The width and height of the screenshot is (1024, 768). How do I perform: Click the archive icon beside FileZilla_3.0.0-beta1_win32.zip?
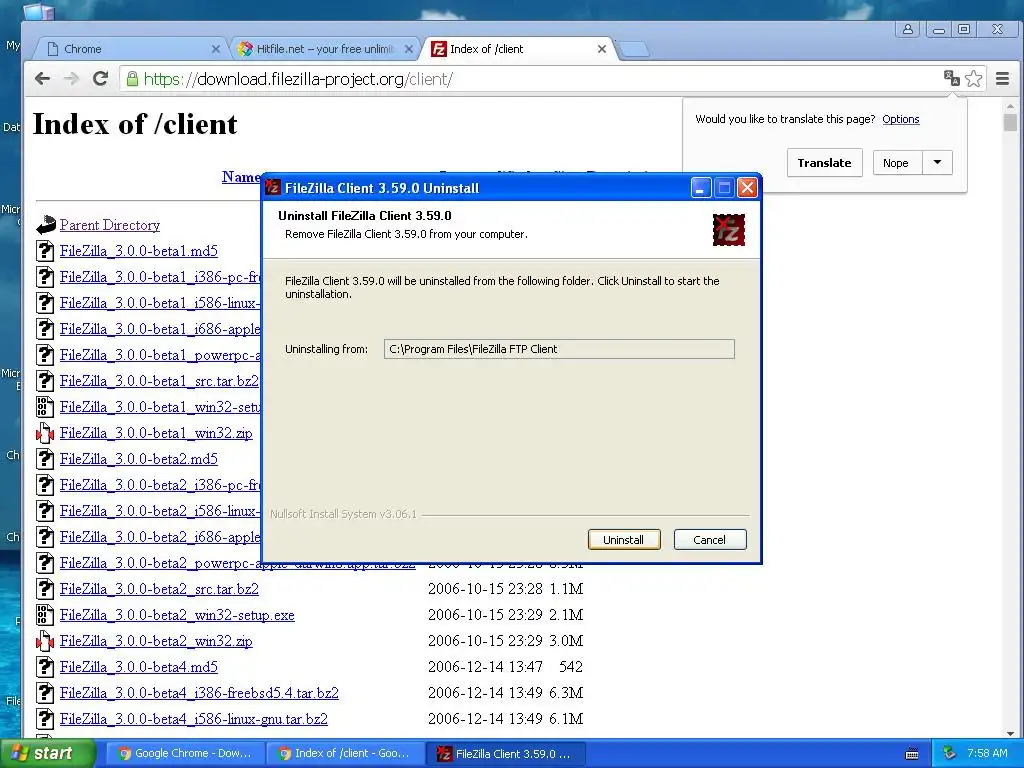pos(44,433)
